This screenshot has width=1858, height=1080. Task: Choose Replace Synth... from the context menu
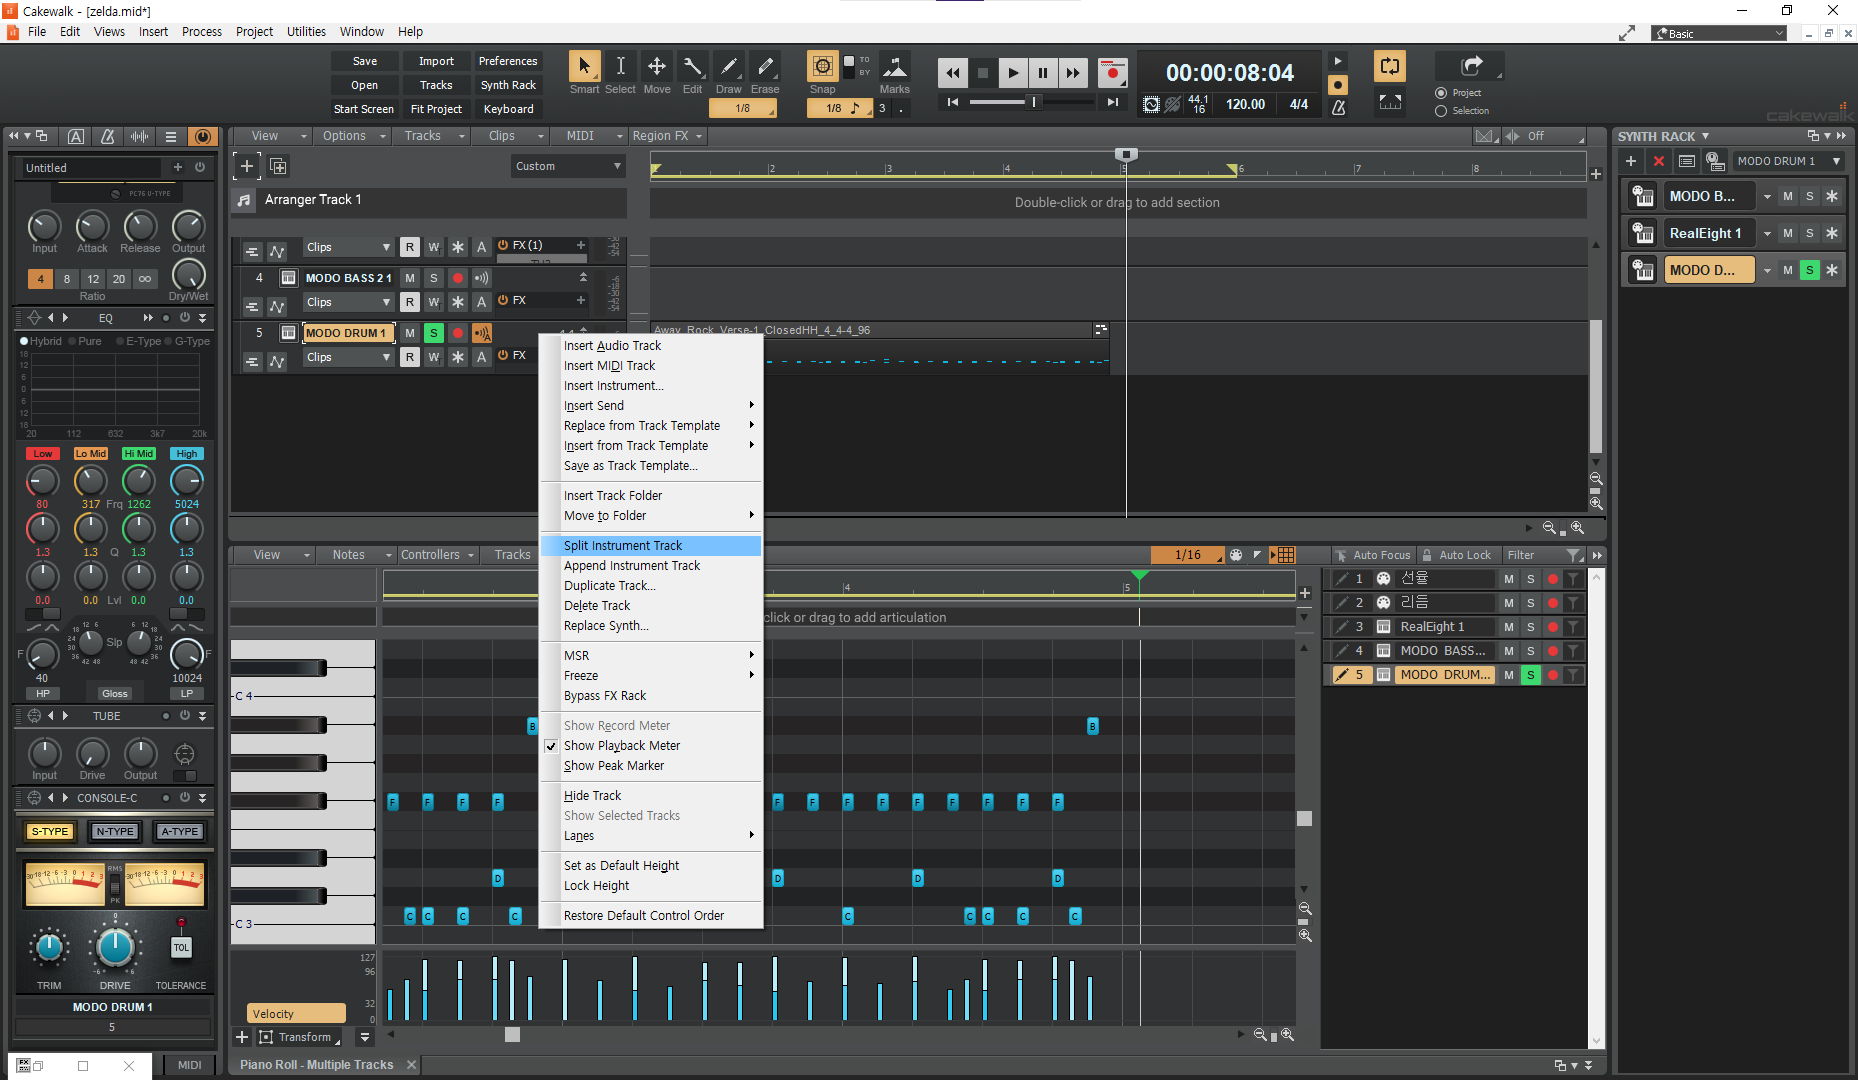pyautogui.click(x=650, y=626)
